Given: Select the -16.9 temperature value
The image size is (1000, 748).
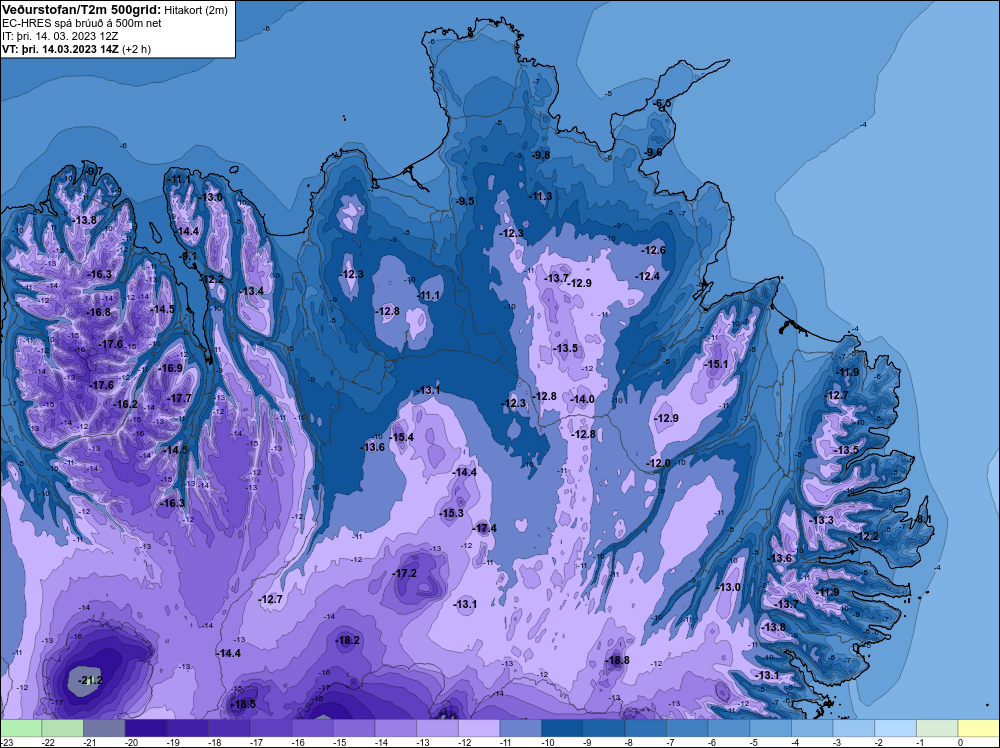Looking at the screenshot, I should pyautogui.click(x=171, y=368).
